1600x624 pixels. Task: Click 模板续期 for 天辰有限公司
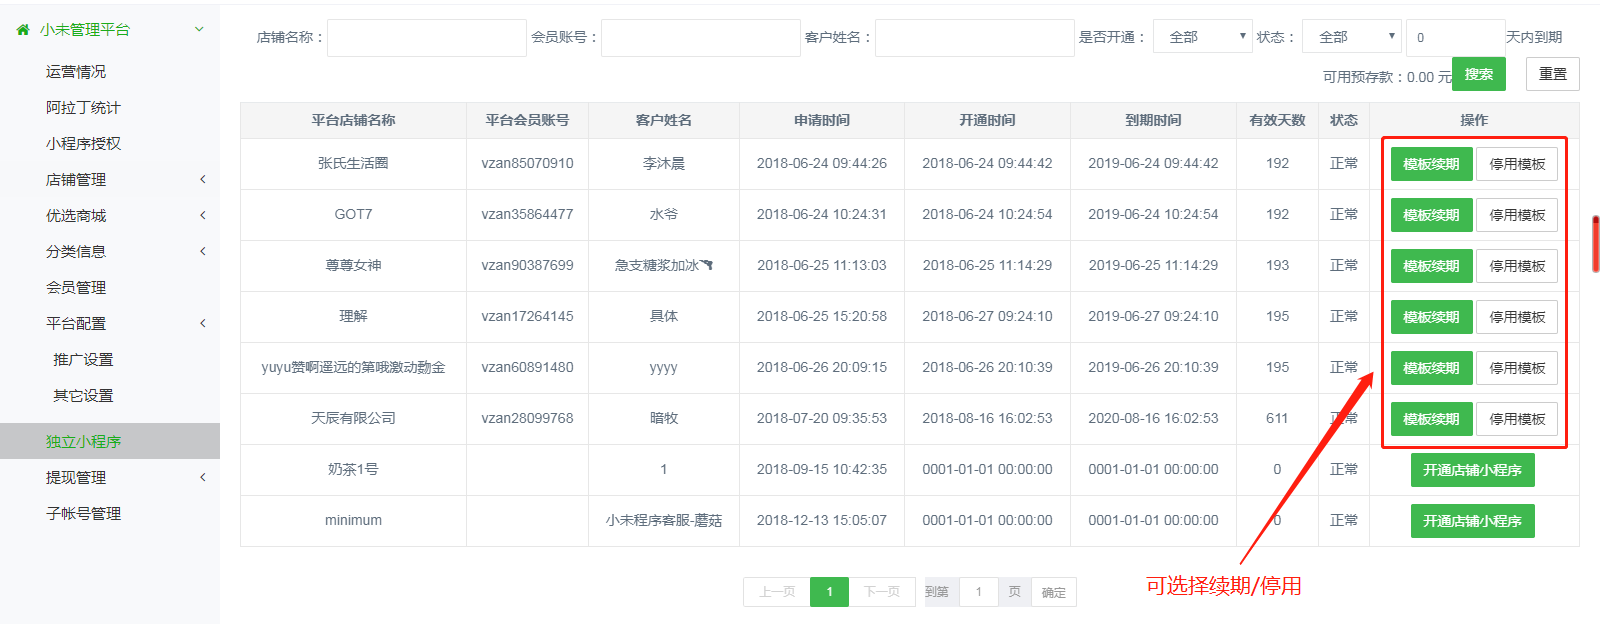(1431, 419)
